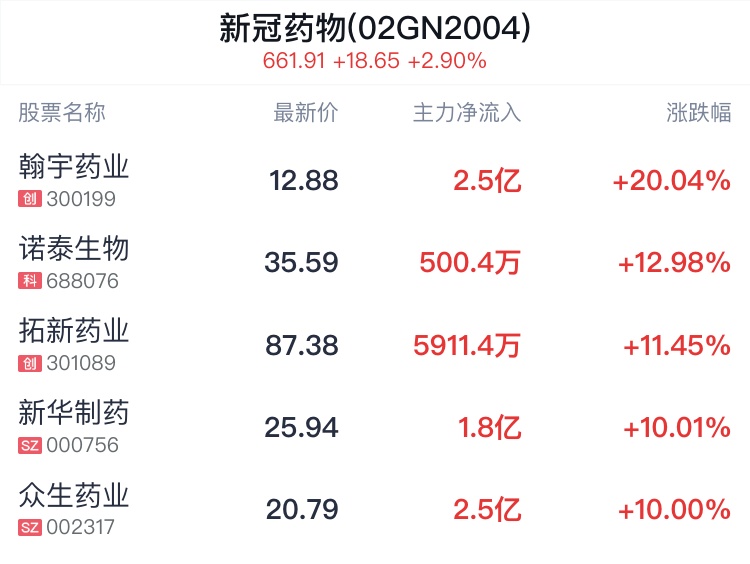
Task: Sort by 最新价 column header
Action: (x=305, y=113)
